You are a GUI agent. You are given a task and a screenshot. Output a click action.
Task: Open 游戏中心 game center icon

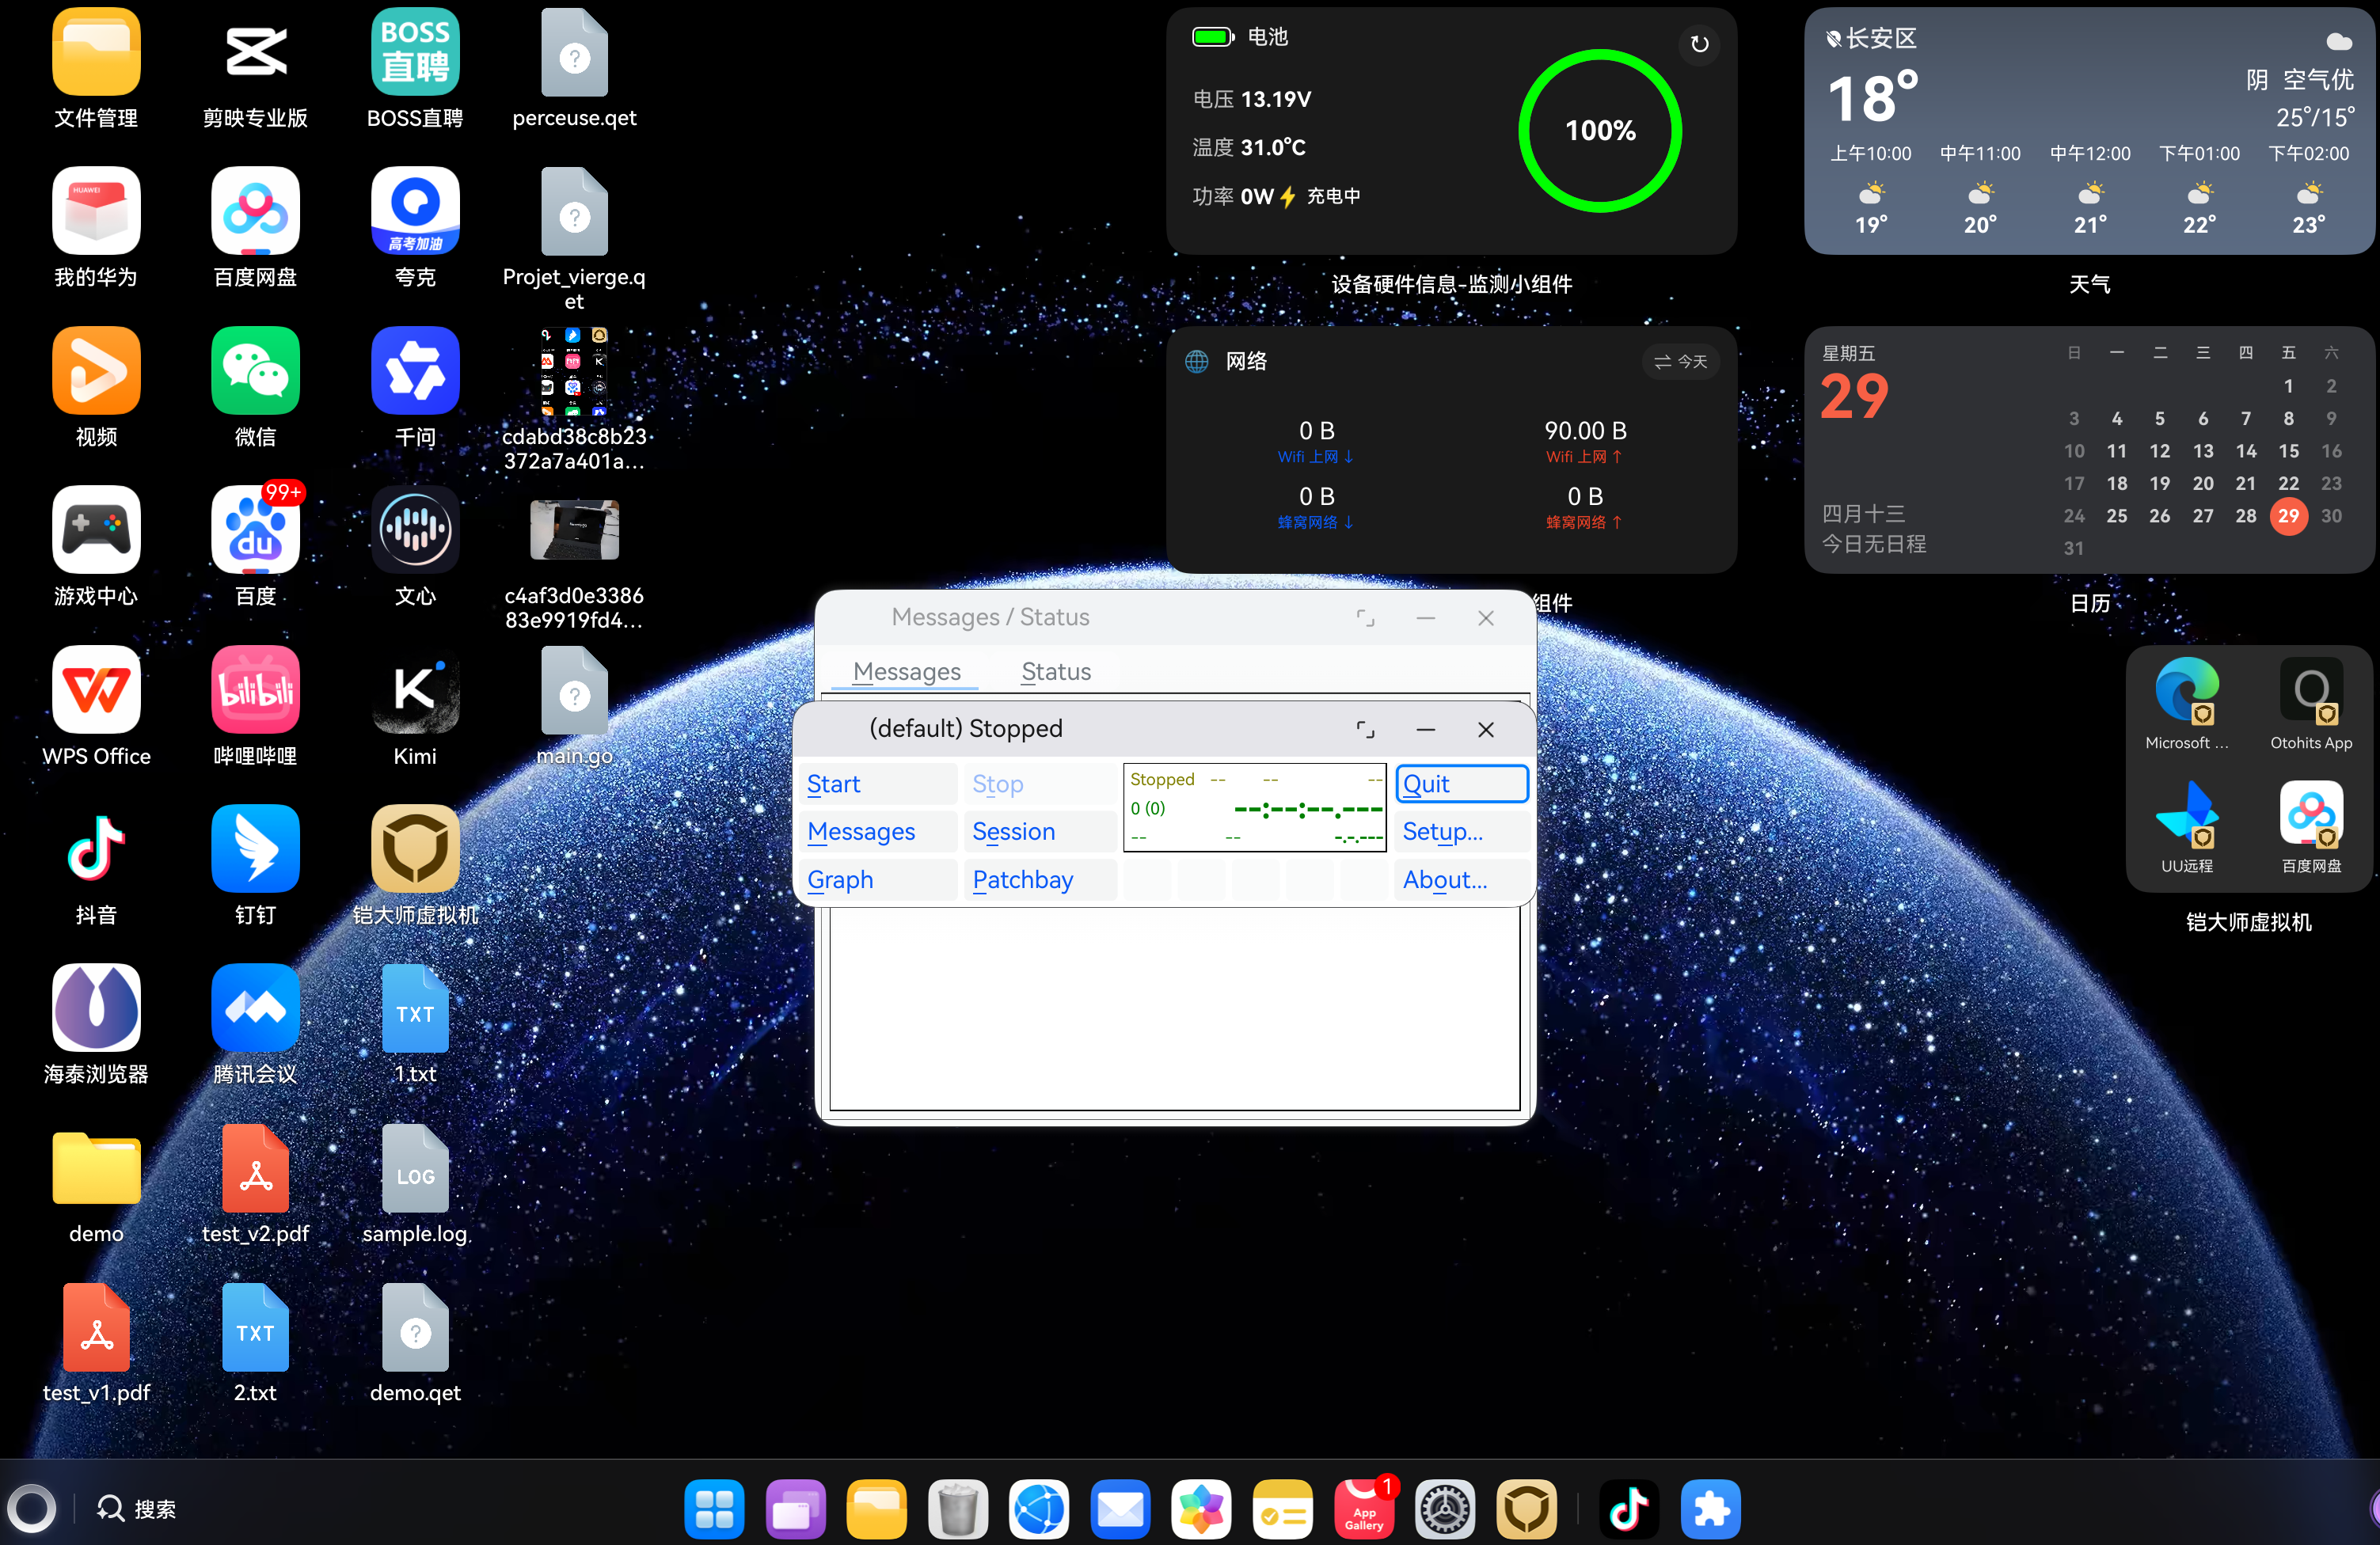pos(96,530)
